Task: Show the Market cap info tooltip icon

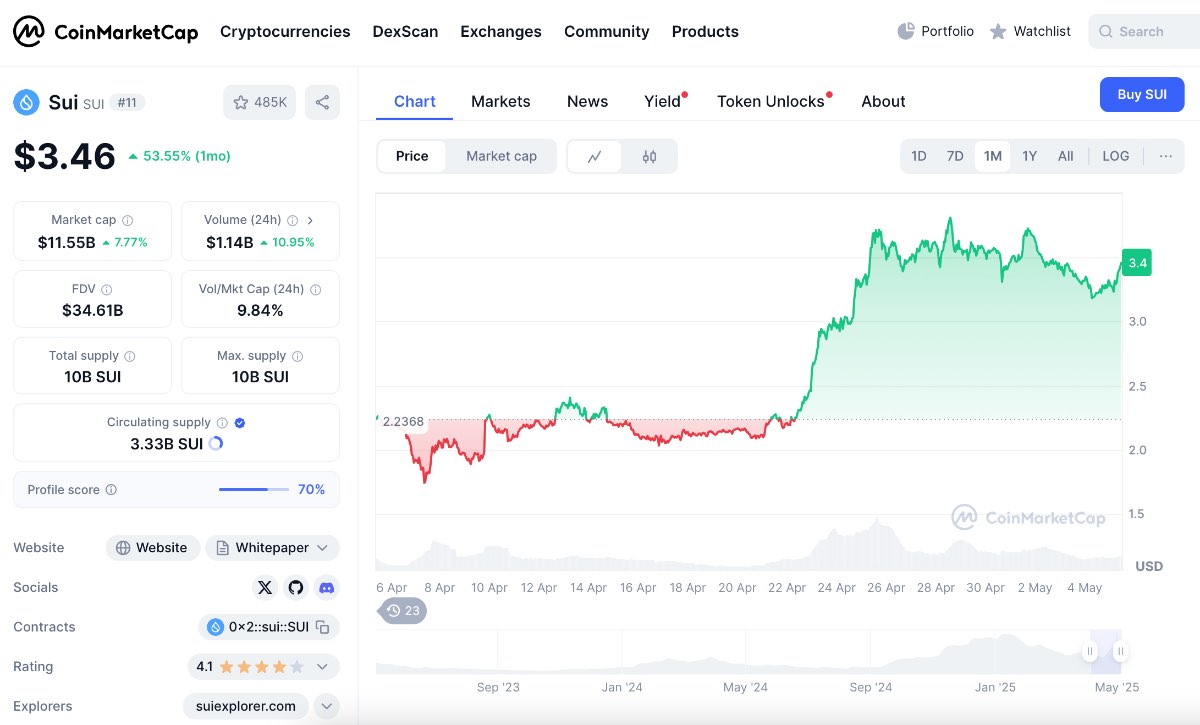Action: (x=127, y=220)
